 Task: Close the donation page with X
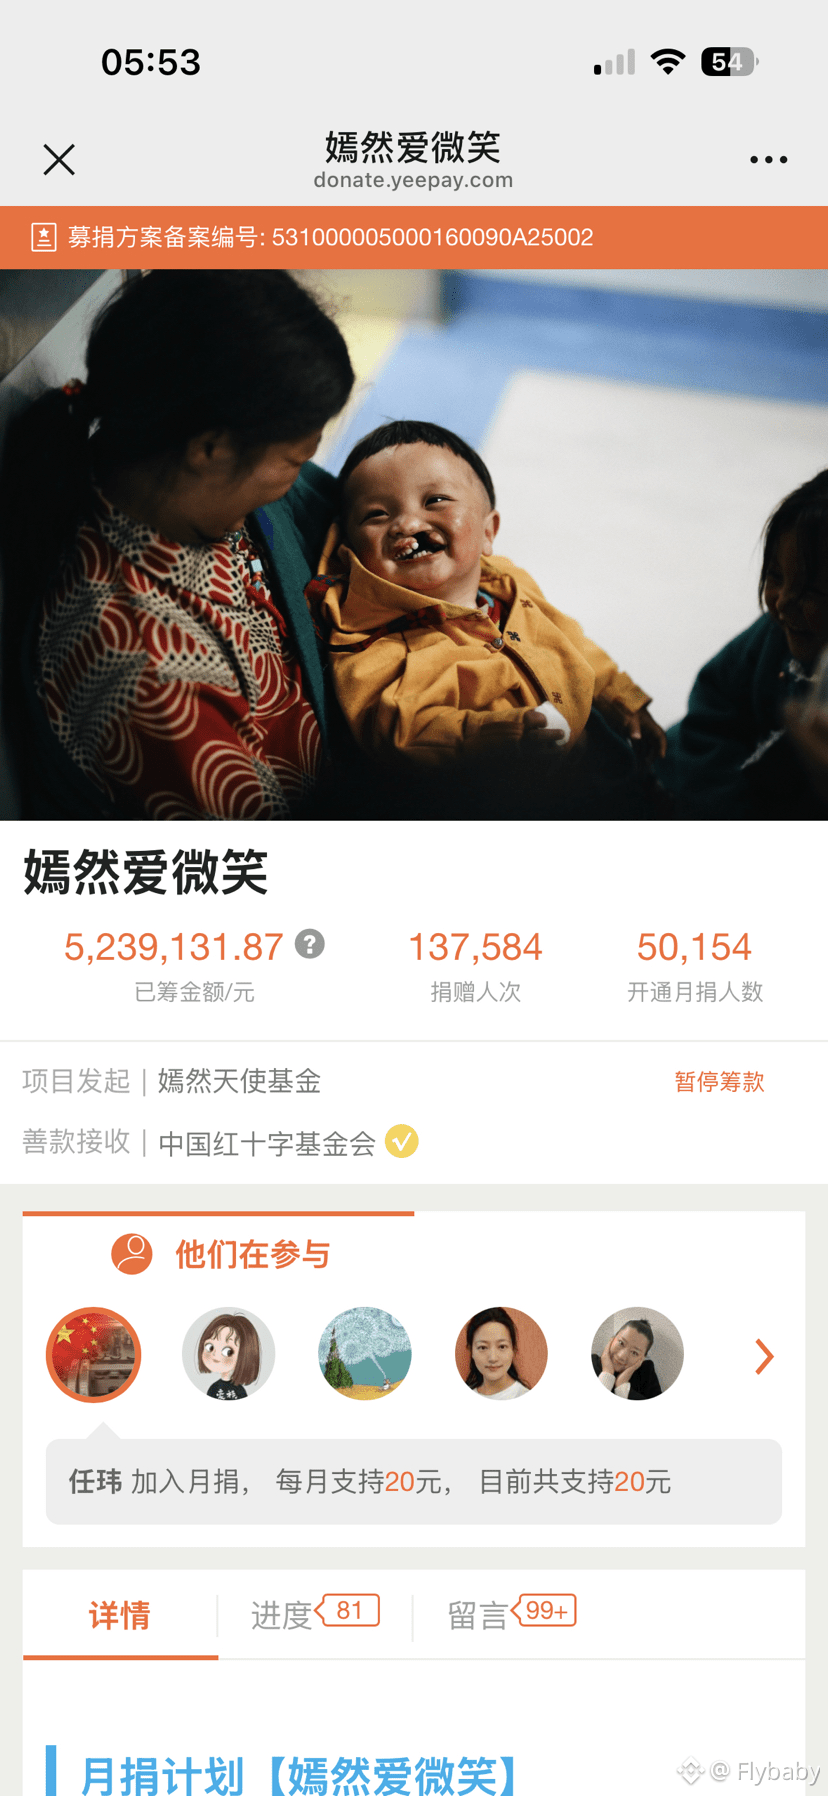pos(59,159)
